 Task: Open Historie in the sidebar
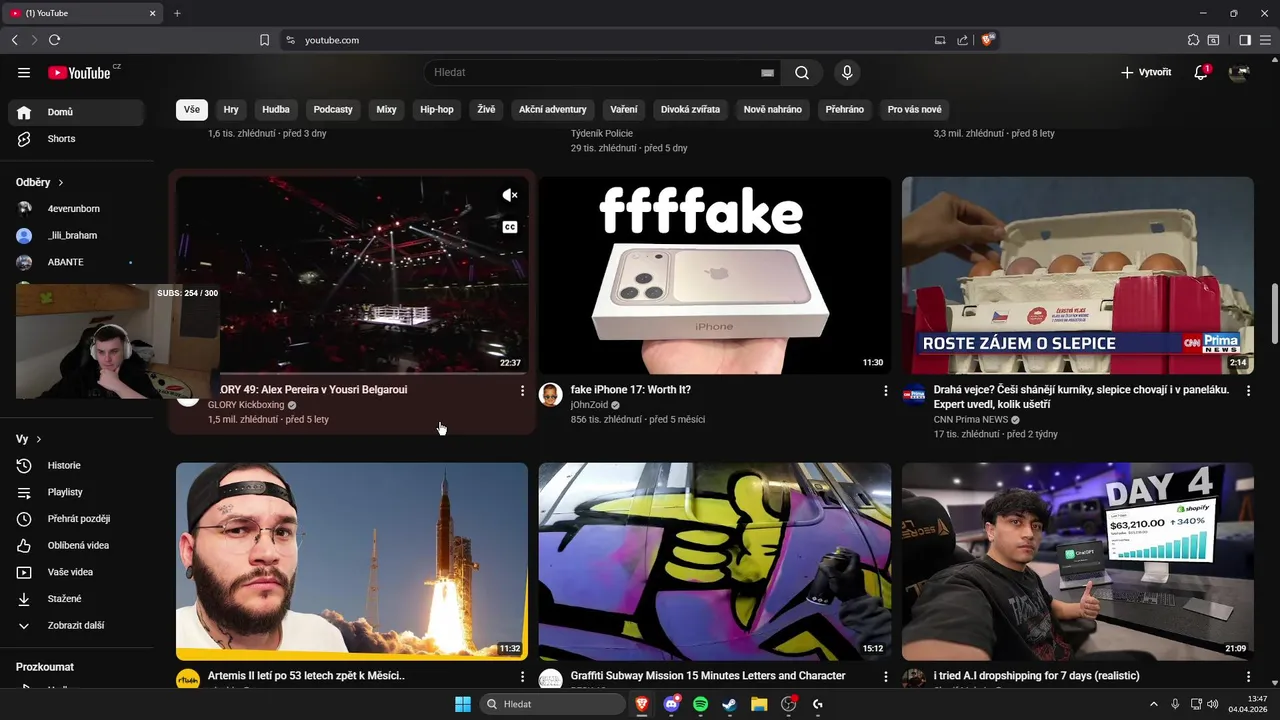click(76, 465)
